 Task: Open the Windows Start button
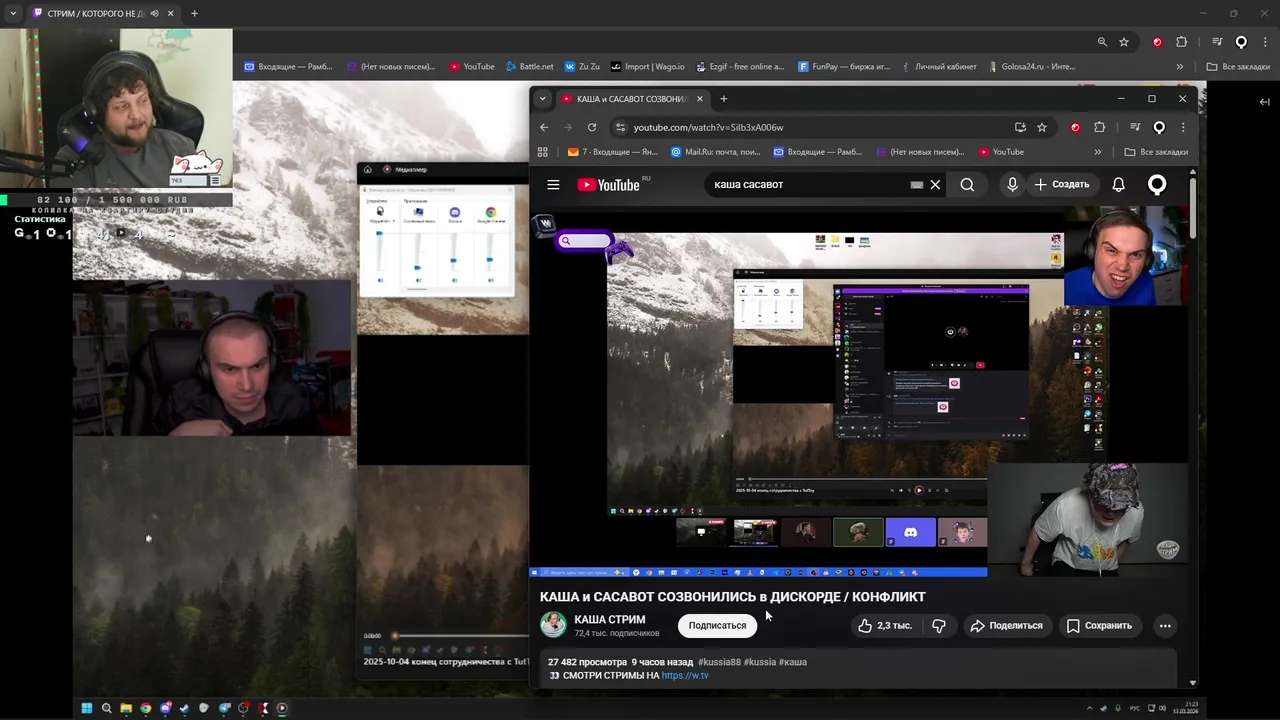coord(87,708)
